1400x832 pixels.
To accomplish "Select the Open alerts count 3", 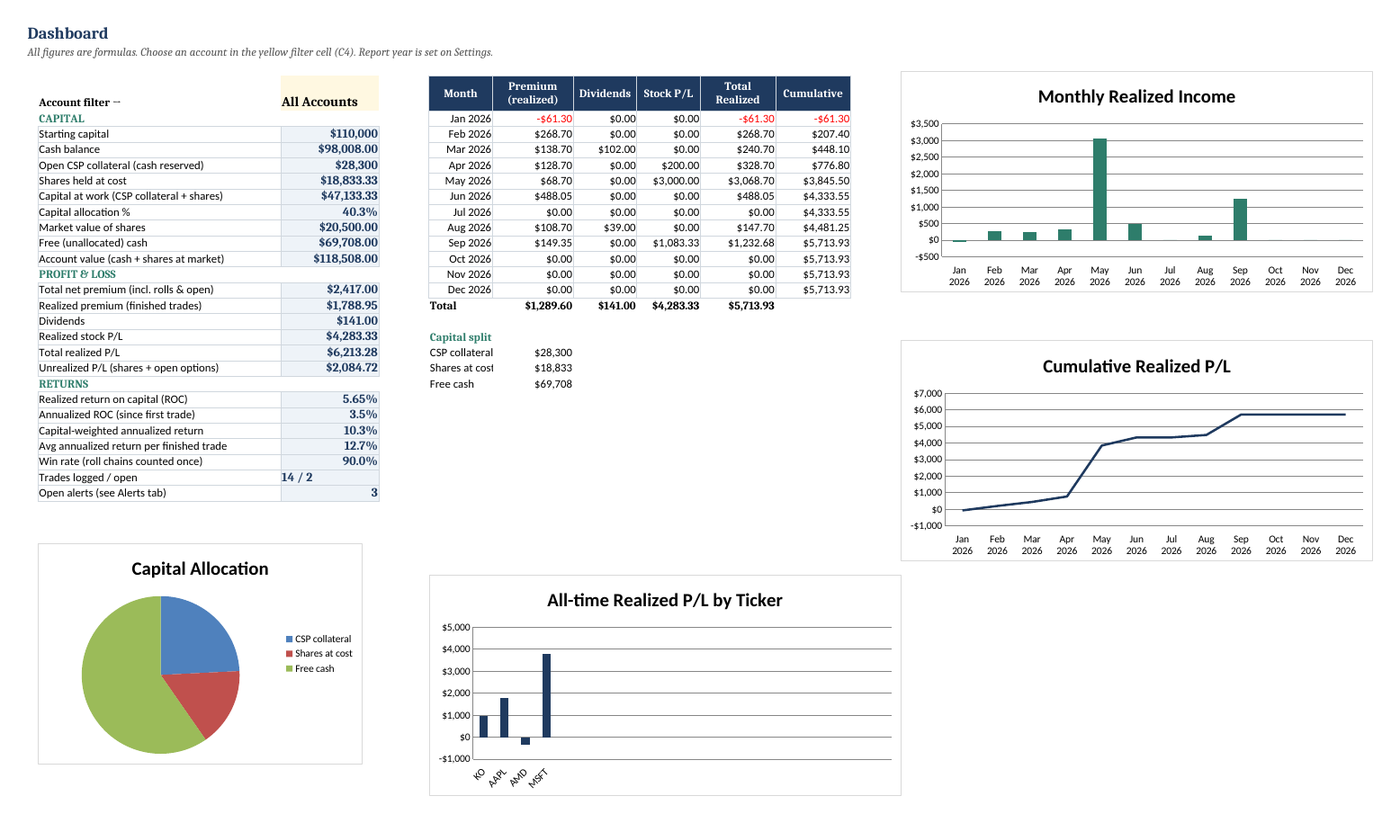I will click(x=330, y=493).
